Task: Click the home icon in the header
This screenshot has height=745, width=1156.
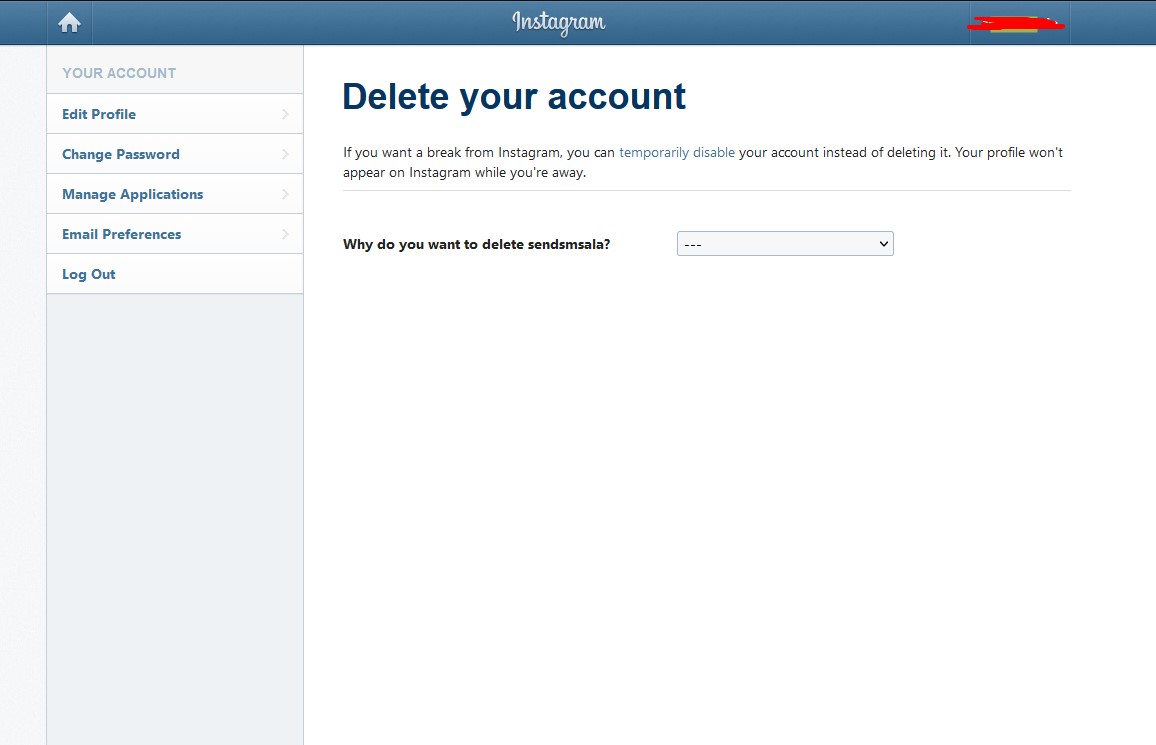Action: pos(69,23)
